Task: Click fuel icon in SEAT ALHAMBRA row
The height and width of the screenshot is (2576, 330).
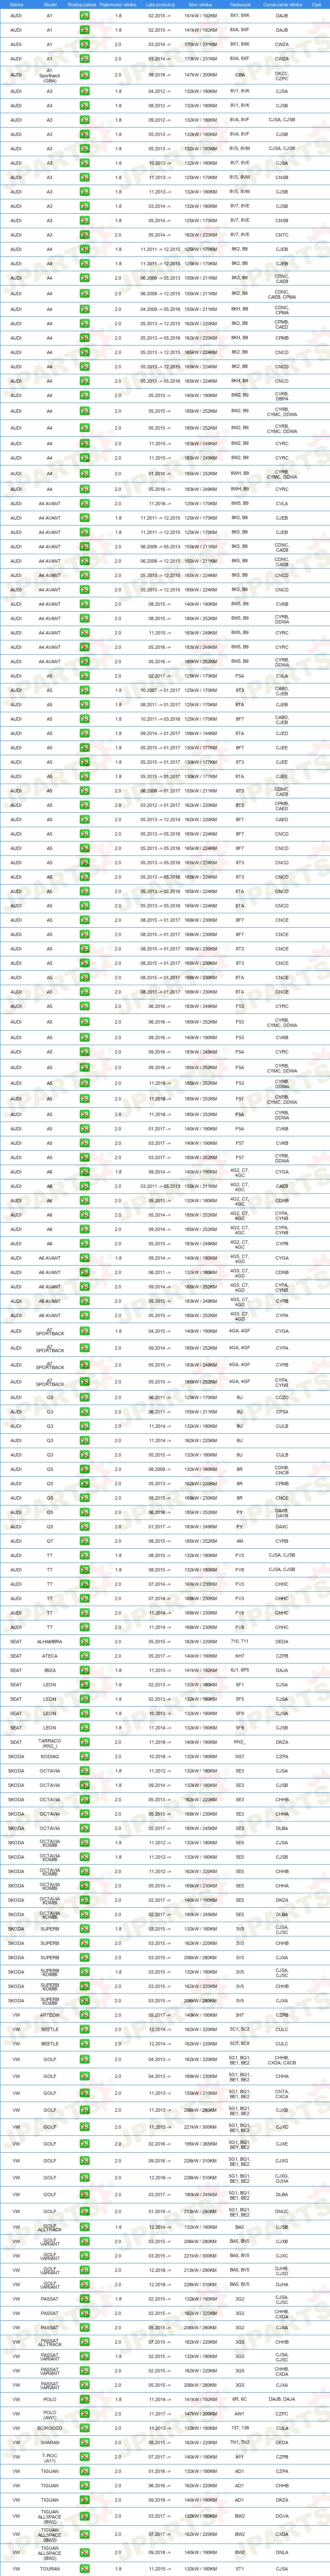Action: point(85,1642)
